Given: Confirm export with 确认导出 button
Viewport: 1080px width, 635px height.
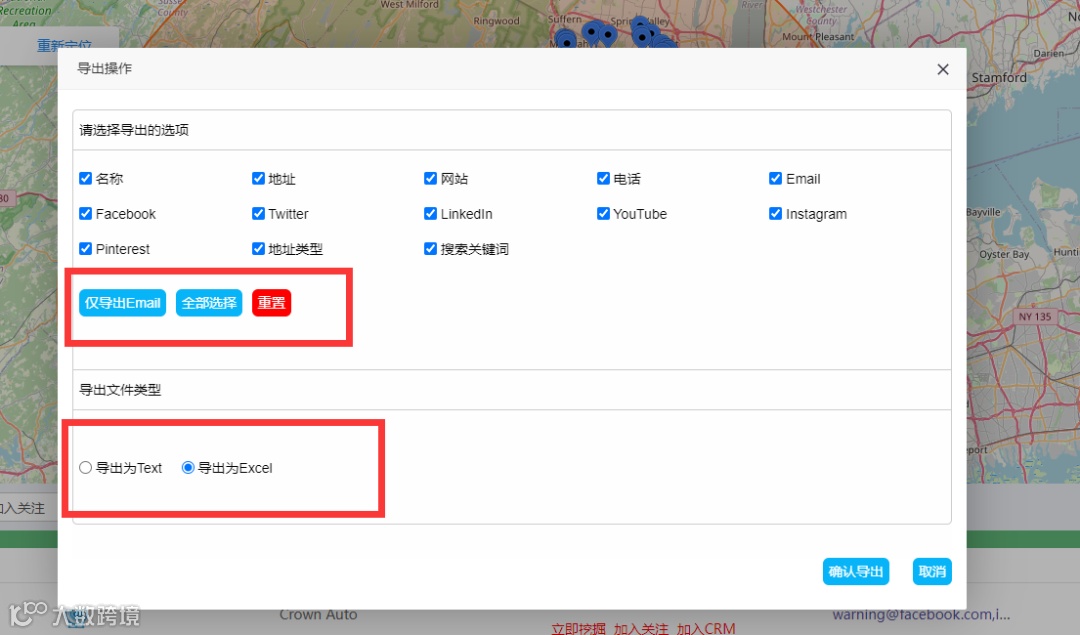Looking at the screenshot, I should [x=855, y=572].
